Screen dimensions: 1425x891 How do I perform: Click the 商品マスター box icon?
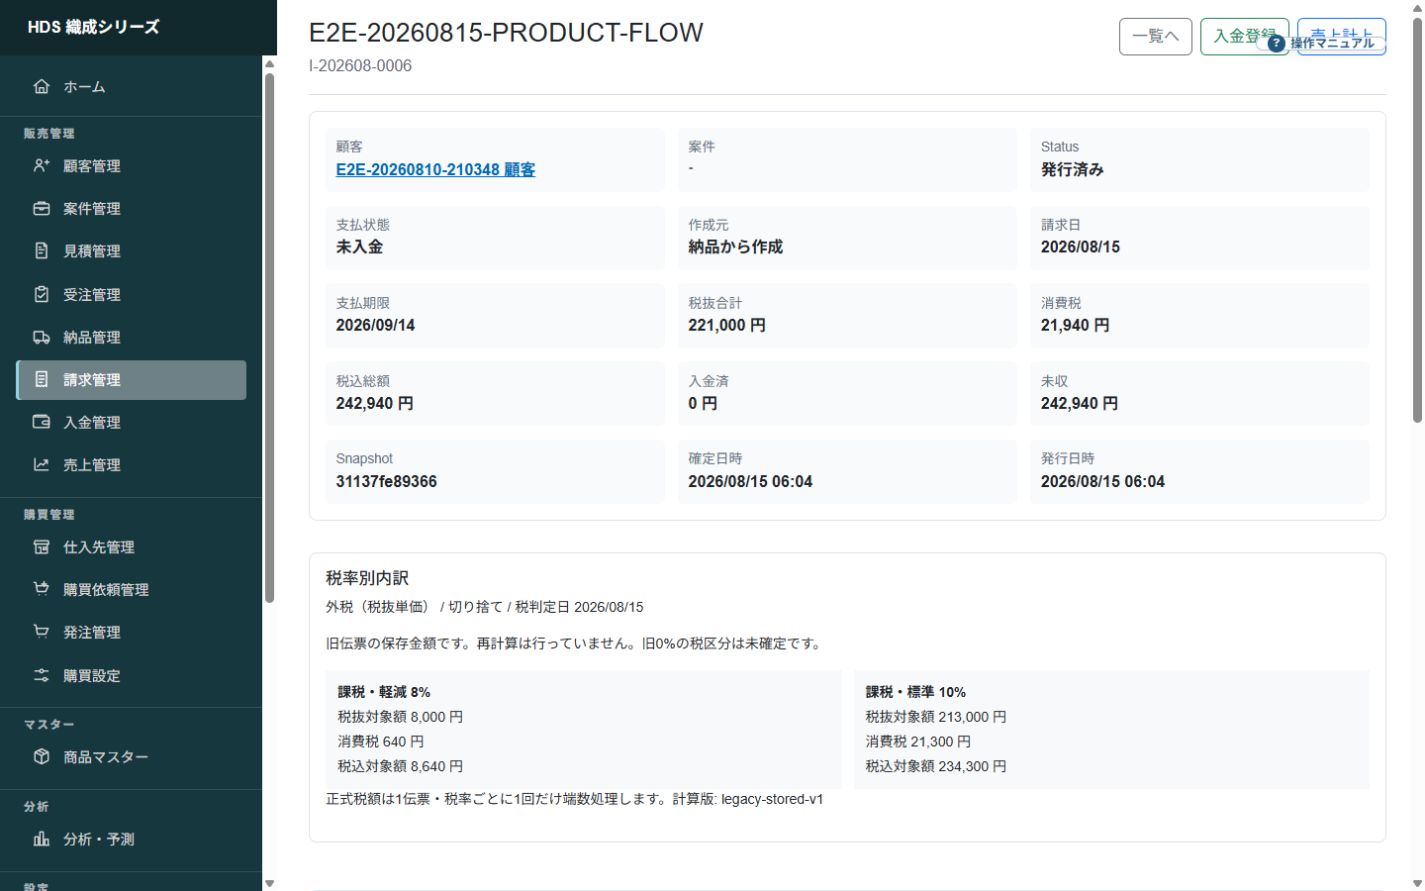(41, 757)
